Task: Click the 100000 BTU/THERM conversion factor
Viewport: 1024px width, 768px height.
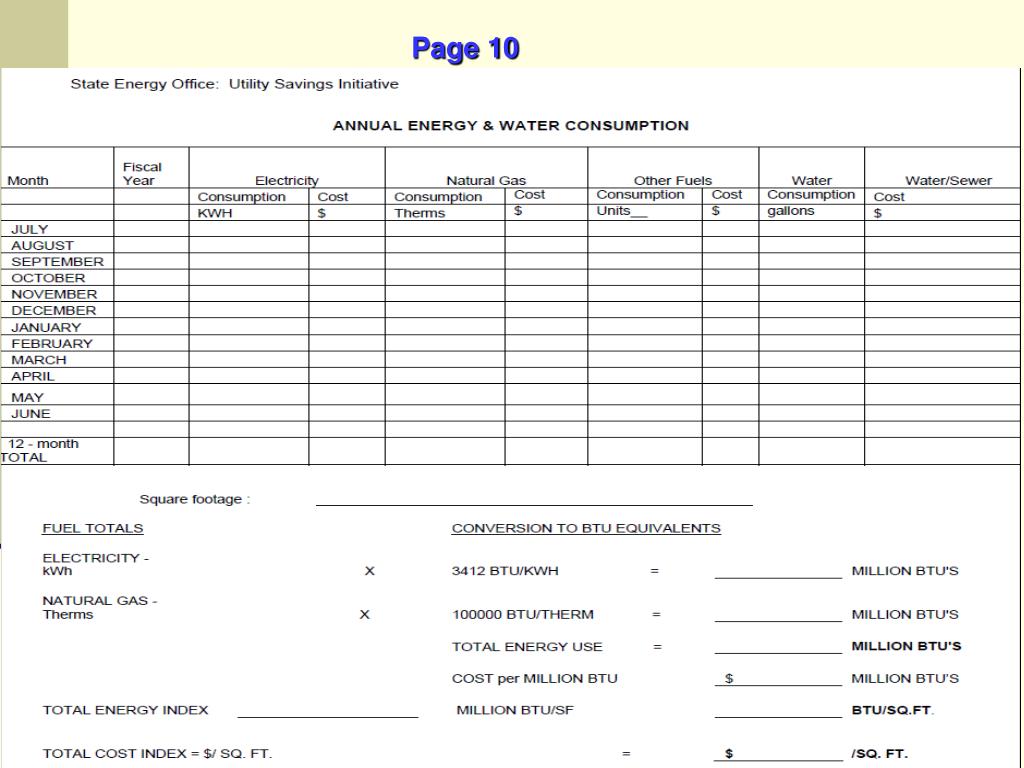Action: click(522, 615)
